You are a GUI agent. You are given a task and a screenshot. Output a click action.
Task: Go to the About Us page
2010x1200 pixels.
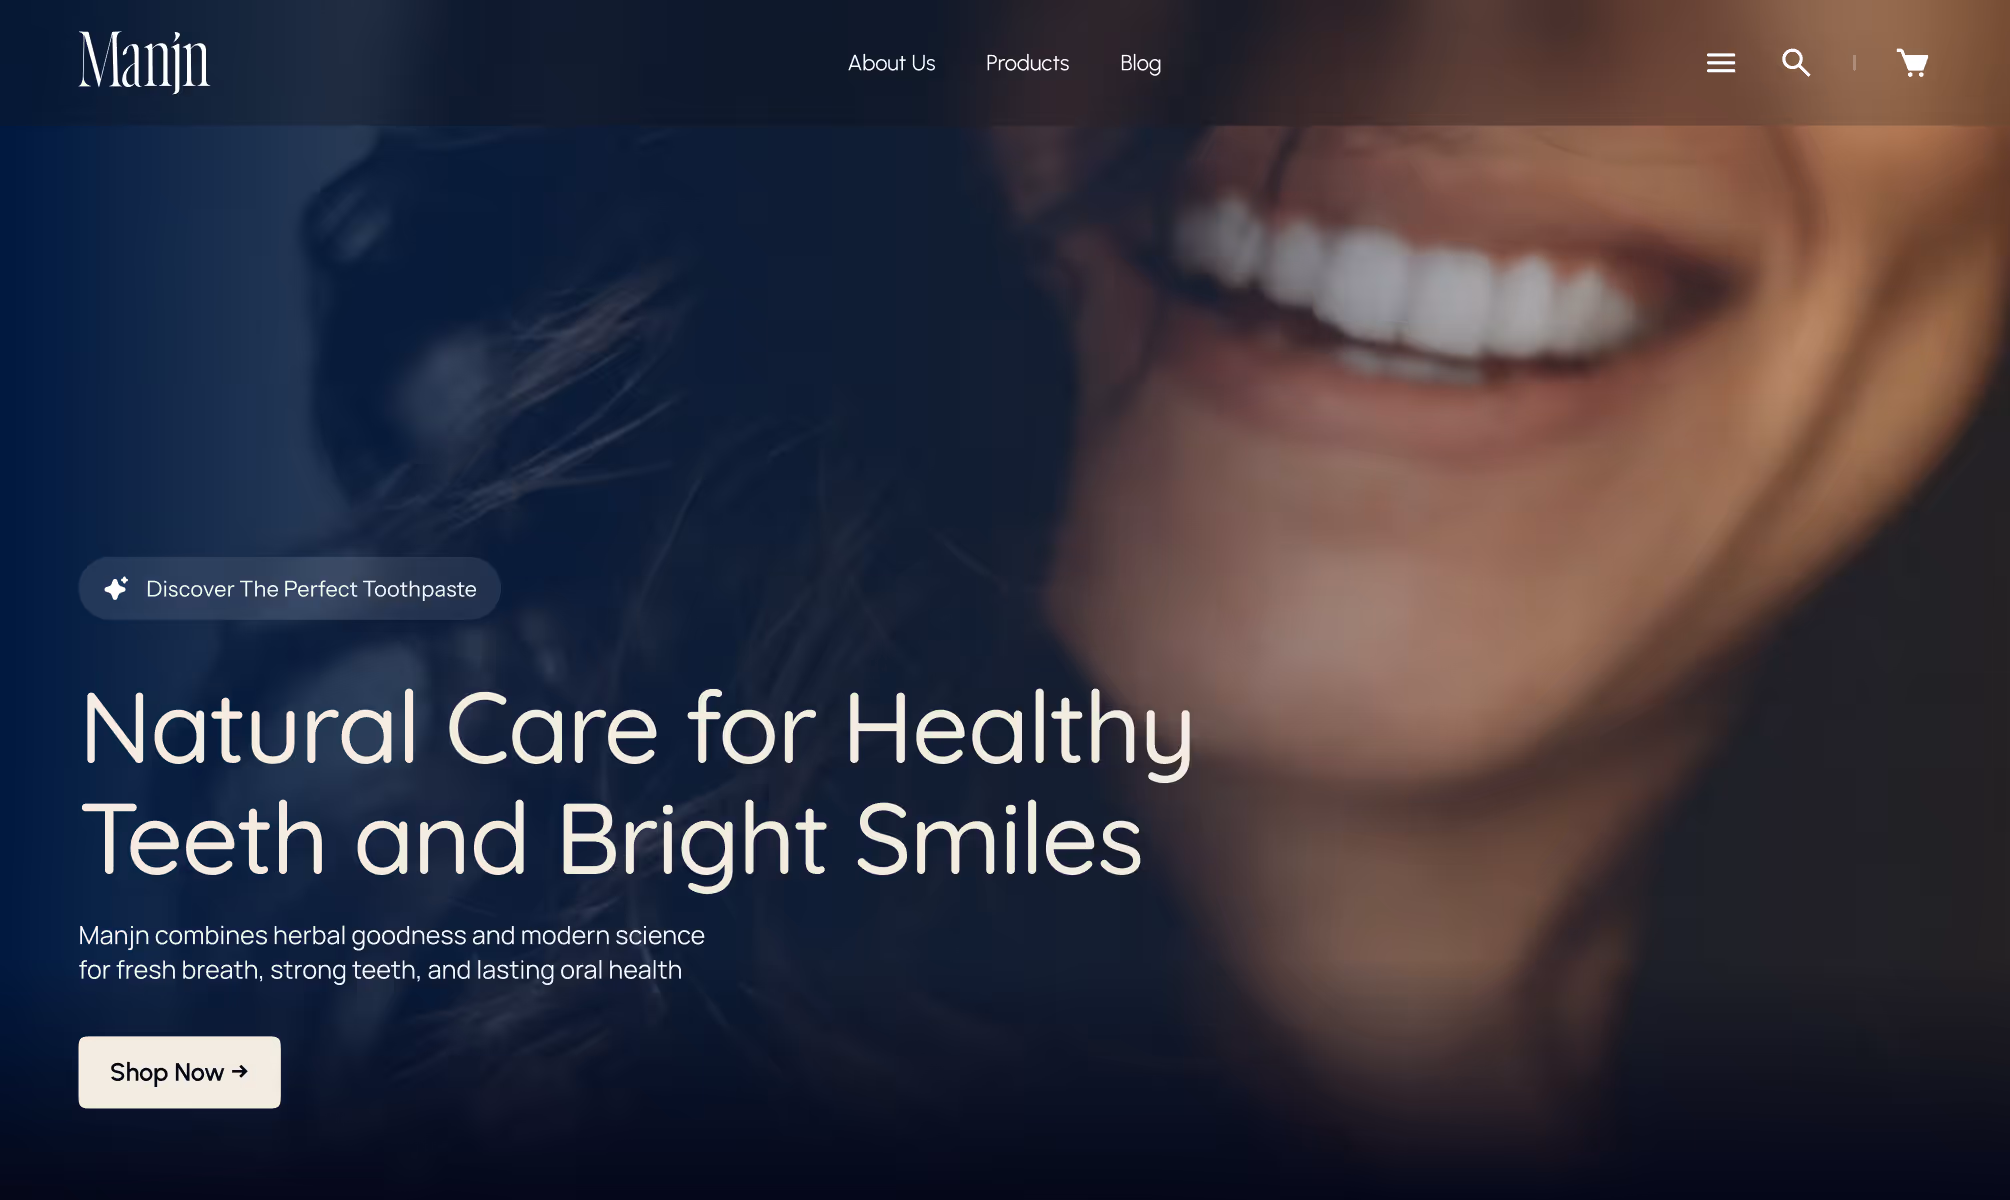click(891, 63)
